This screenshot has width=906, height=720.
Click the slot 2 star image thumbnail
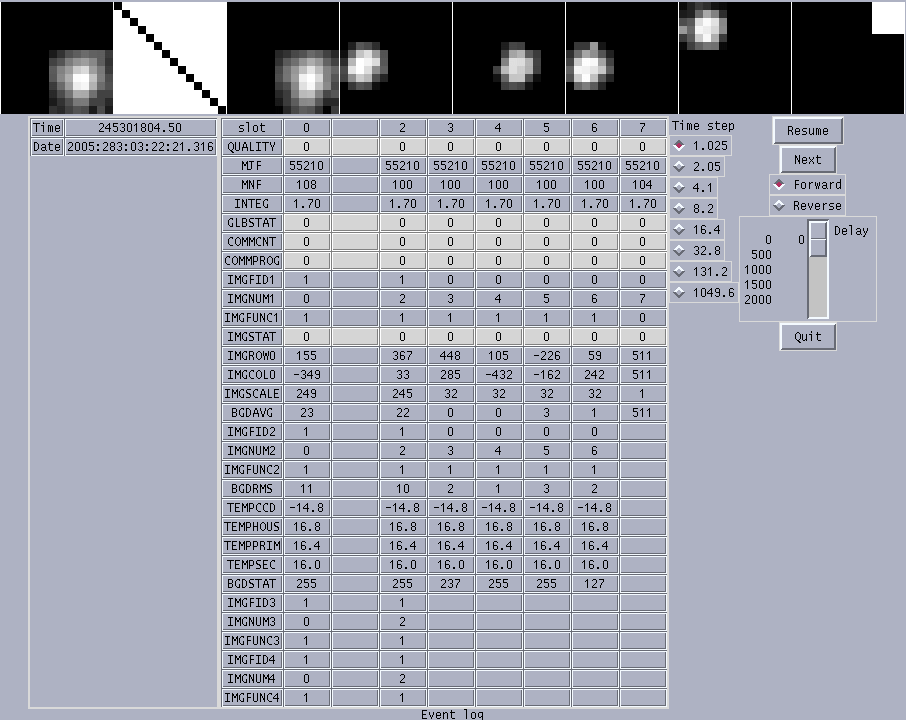click(283, 58)
